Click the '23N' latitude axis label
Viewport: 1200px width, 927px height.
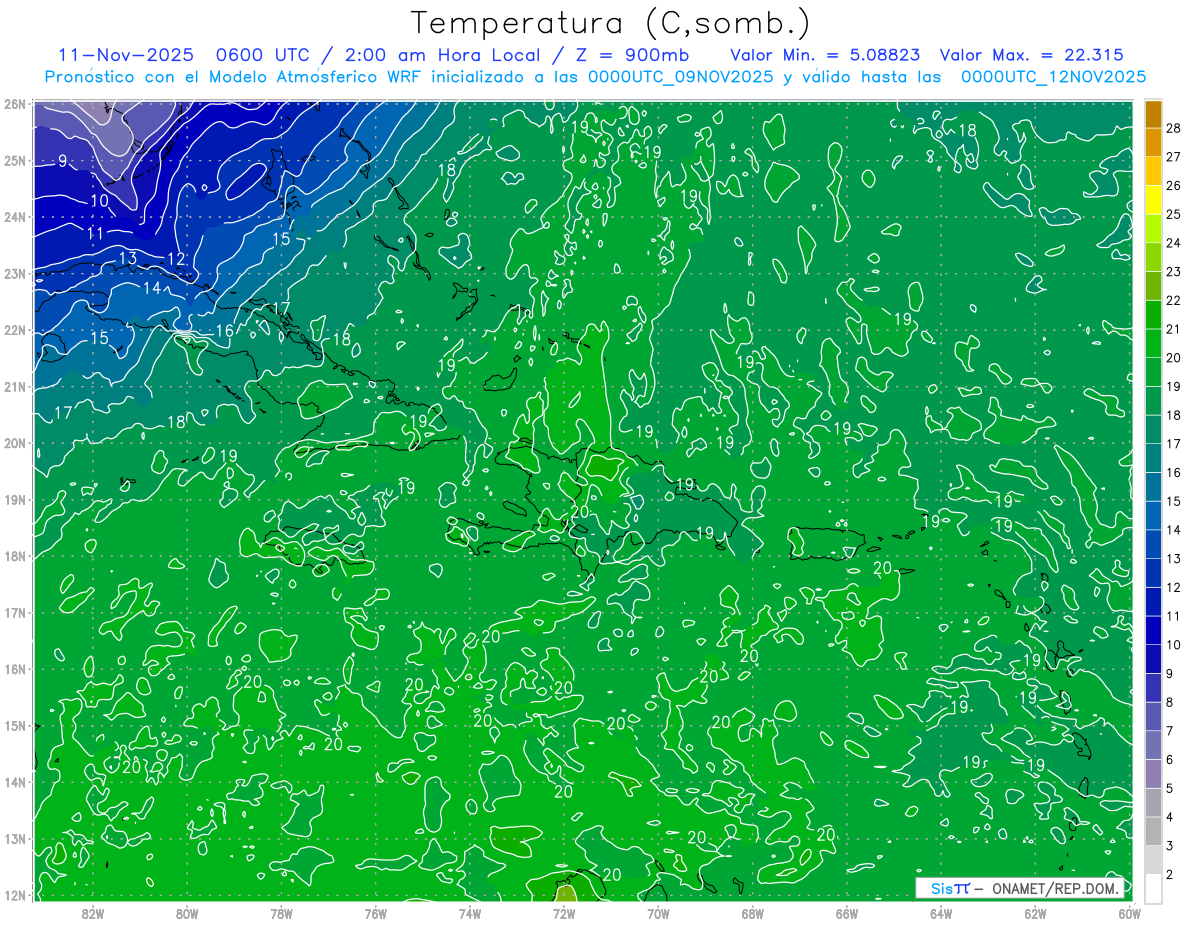coord(14,273)
